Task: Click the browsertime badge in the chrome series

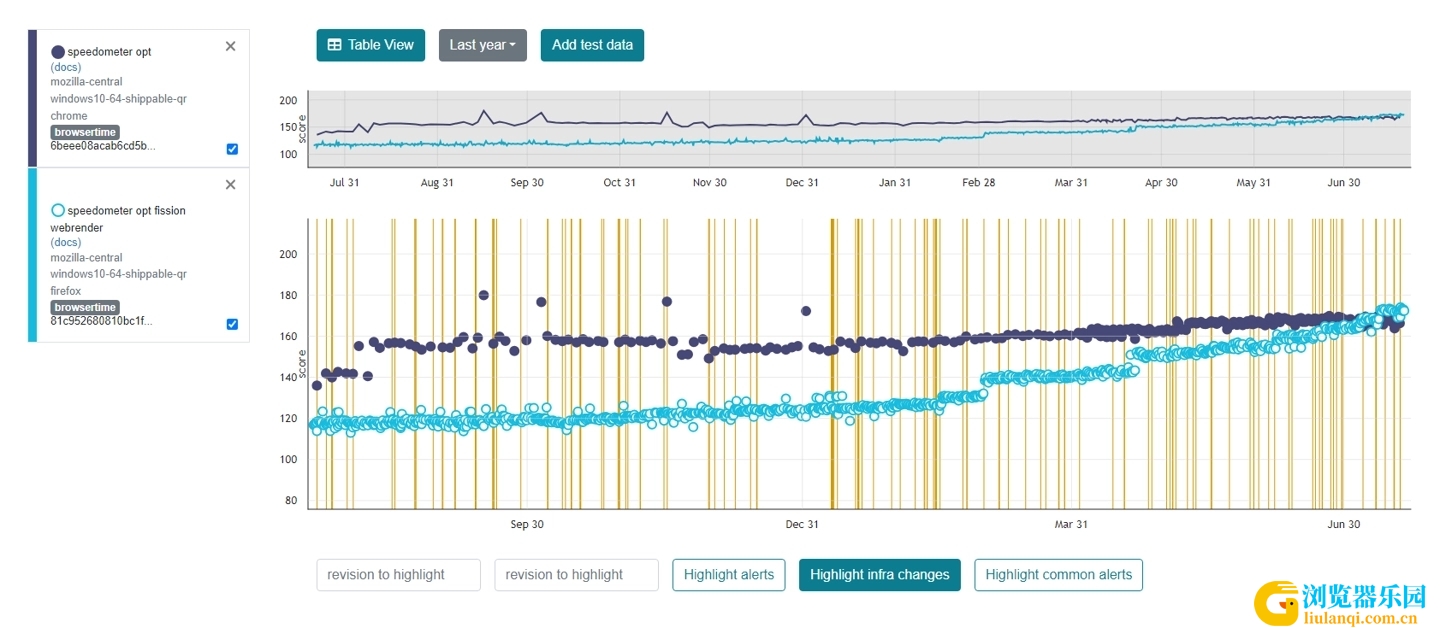Action: (x=85, y=132)
